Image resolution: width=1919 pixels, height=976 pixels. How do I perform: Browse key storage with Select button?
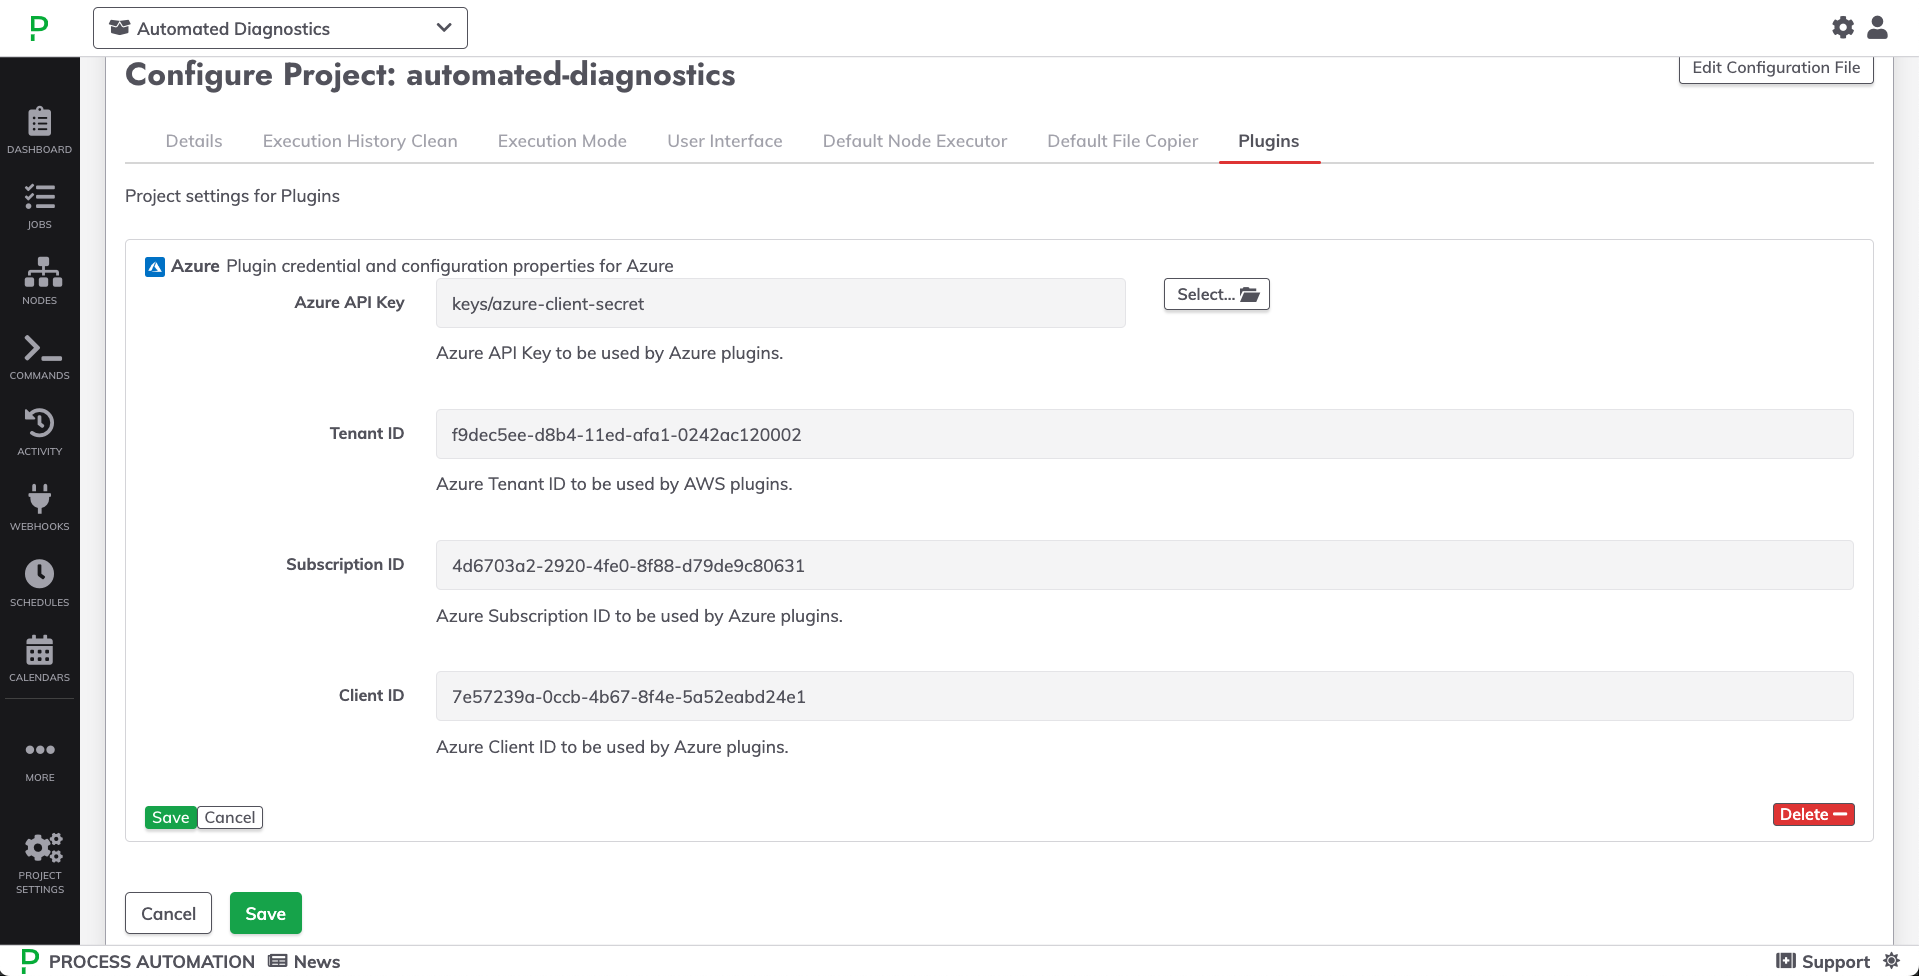[1217, 294]
